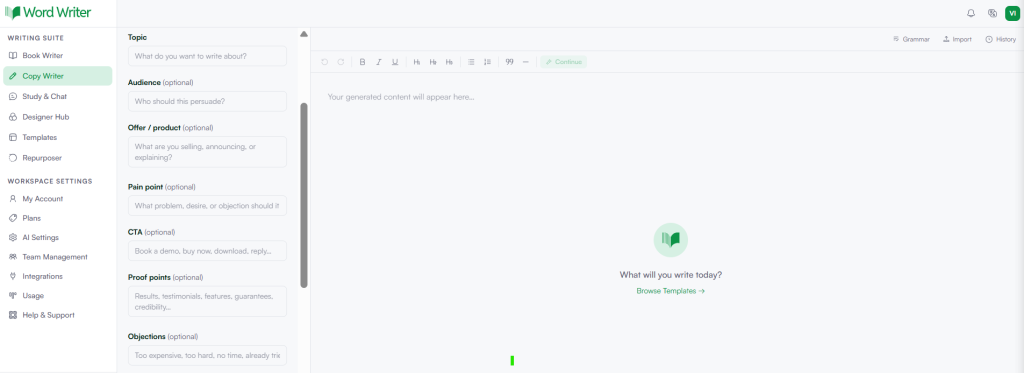The height and width of the screenshot is (373, 1024).
Task: Click the Offer / product text area
Action: point(207,152)
